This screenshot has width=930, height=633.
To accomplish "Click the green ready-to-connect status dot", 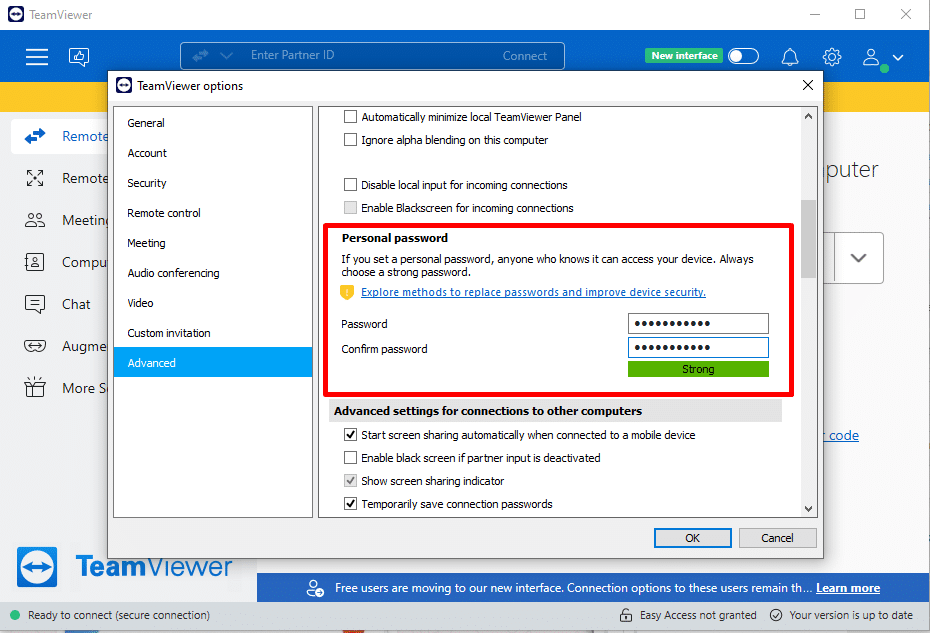I will point(15,615).
